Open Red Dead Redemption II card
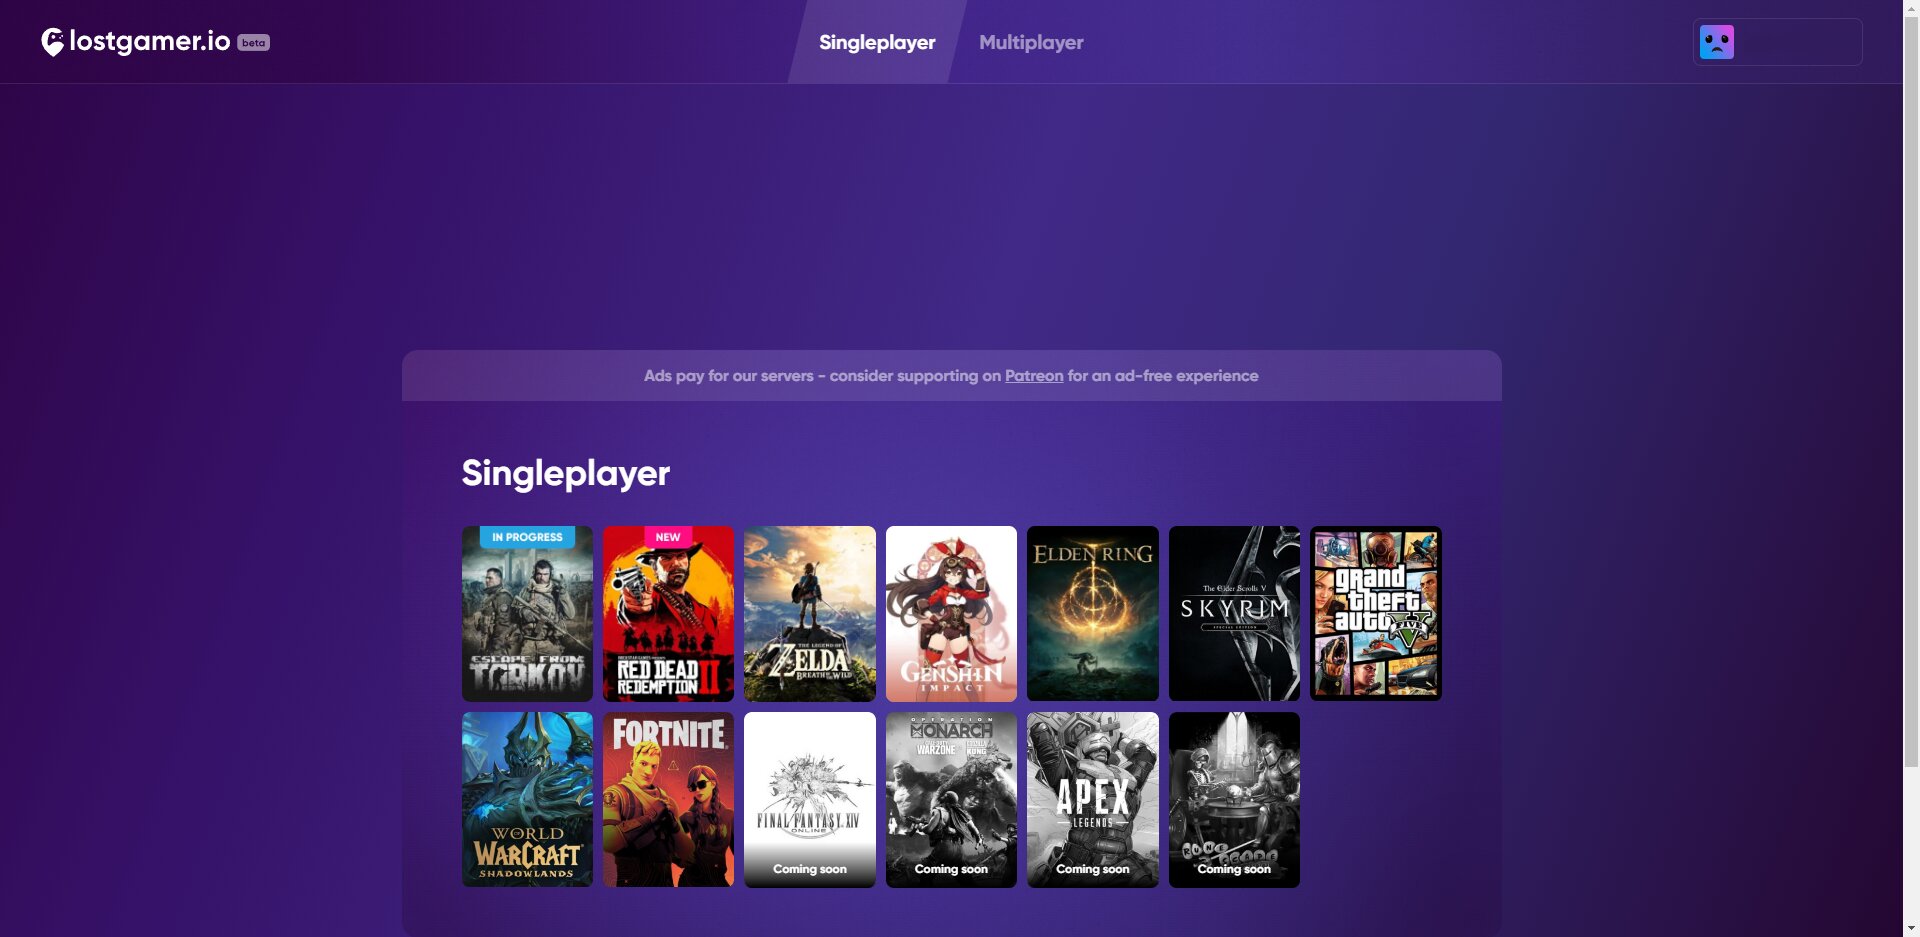 pyautogui.click(x=668, y=613)
